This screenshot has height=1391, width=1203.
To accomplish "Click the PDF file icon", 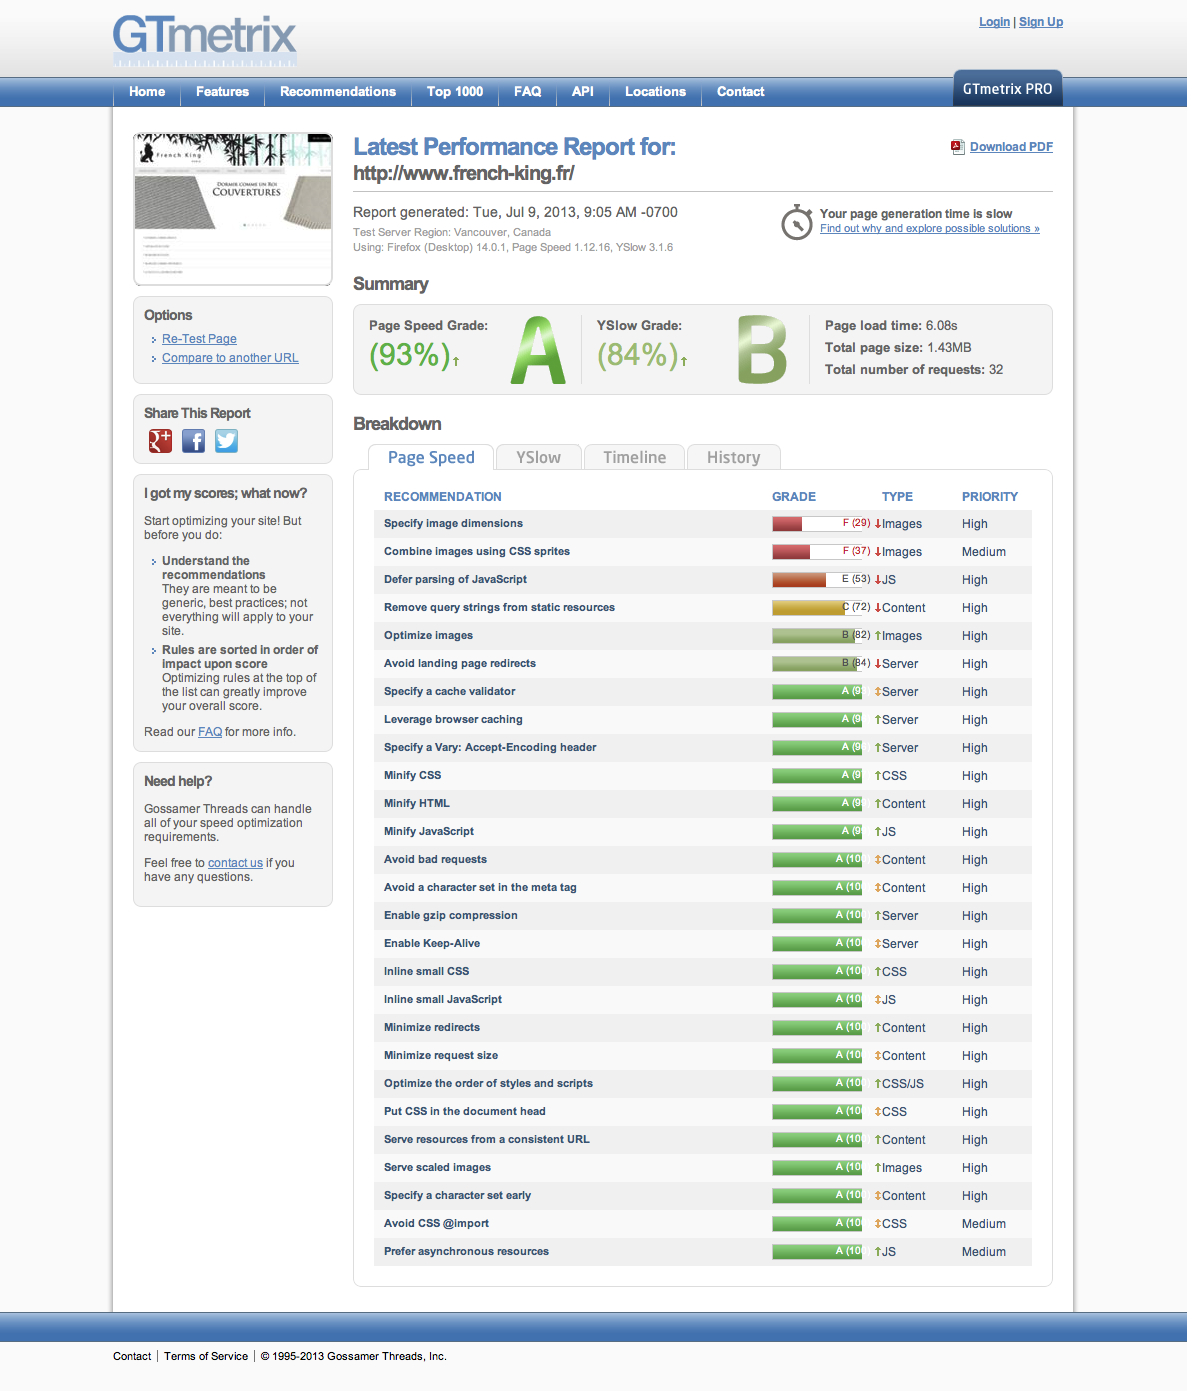I will pos(957,147).
